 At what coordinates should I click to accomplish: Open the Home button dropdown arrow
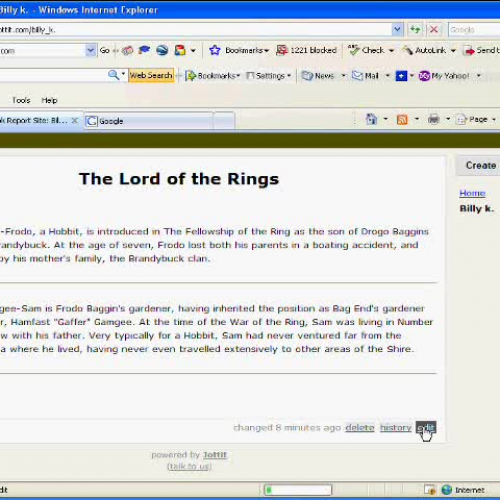pyautogui.click(x=385, y=119)
